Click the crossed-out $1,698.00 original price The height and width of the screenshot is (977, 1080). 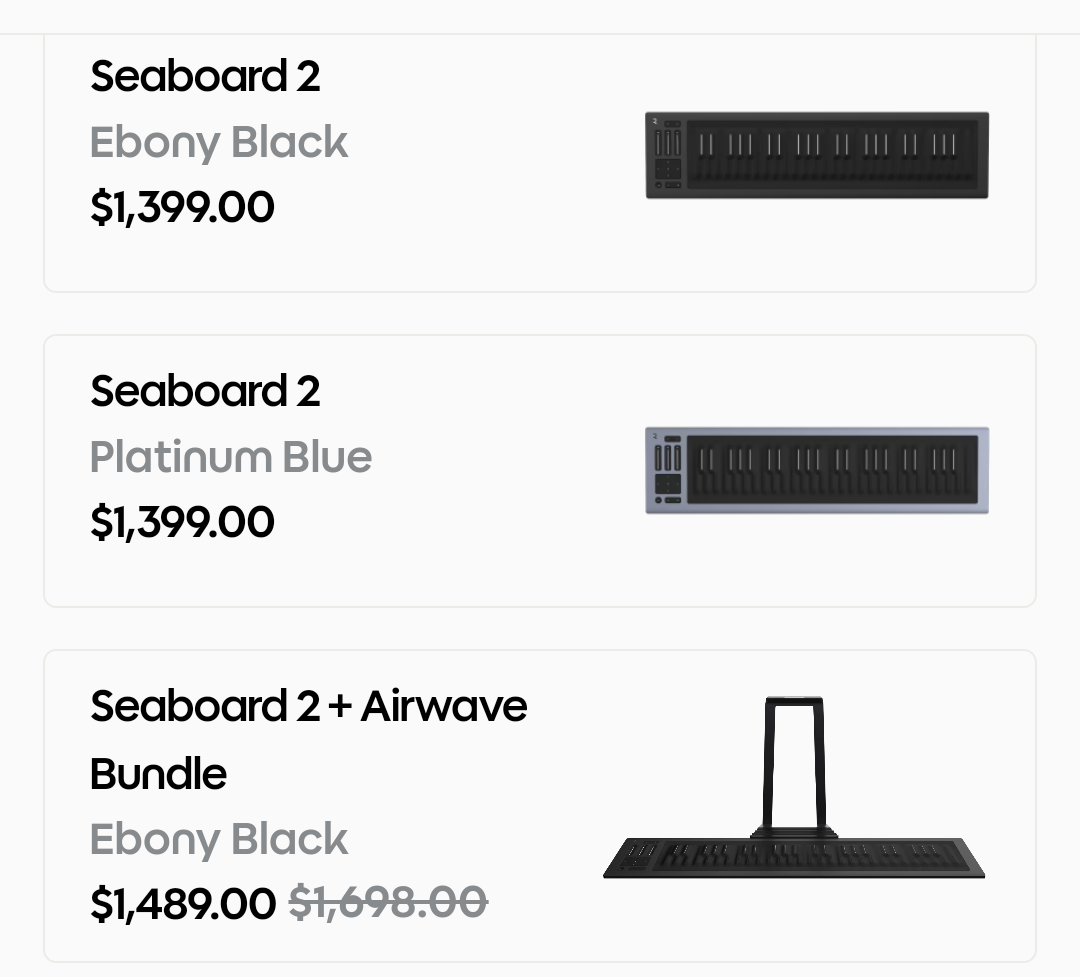coord(388,902)
